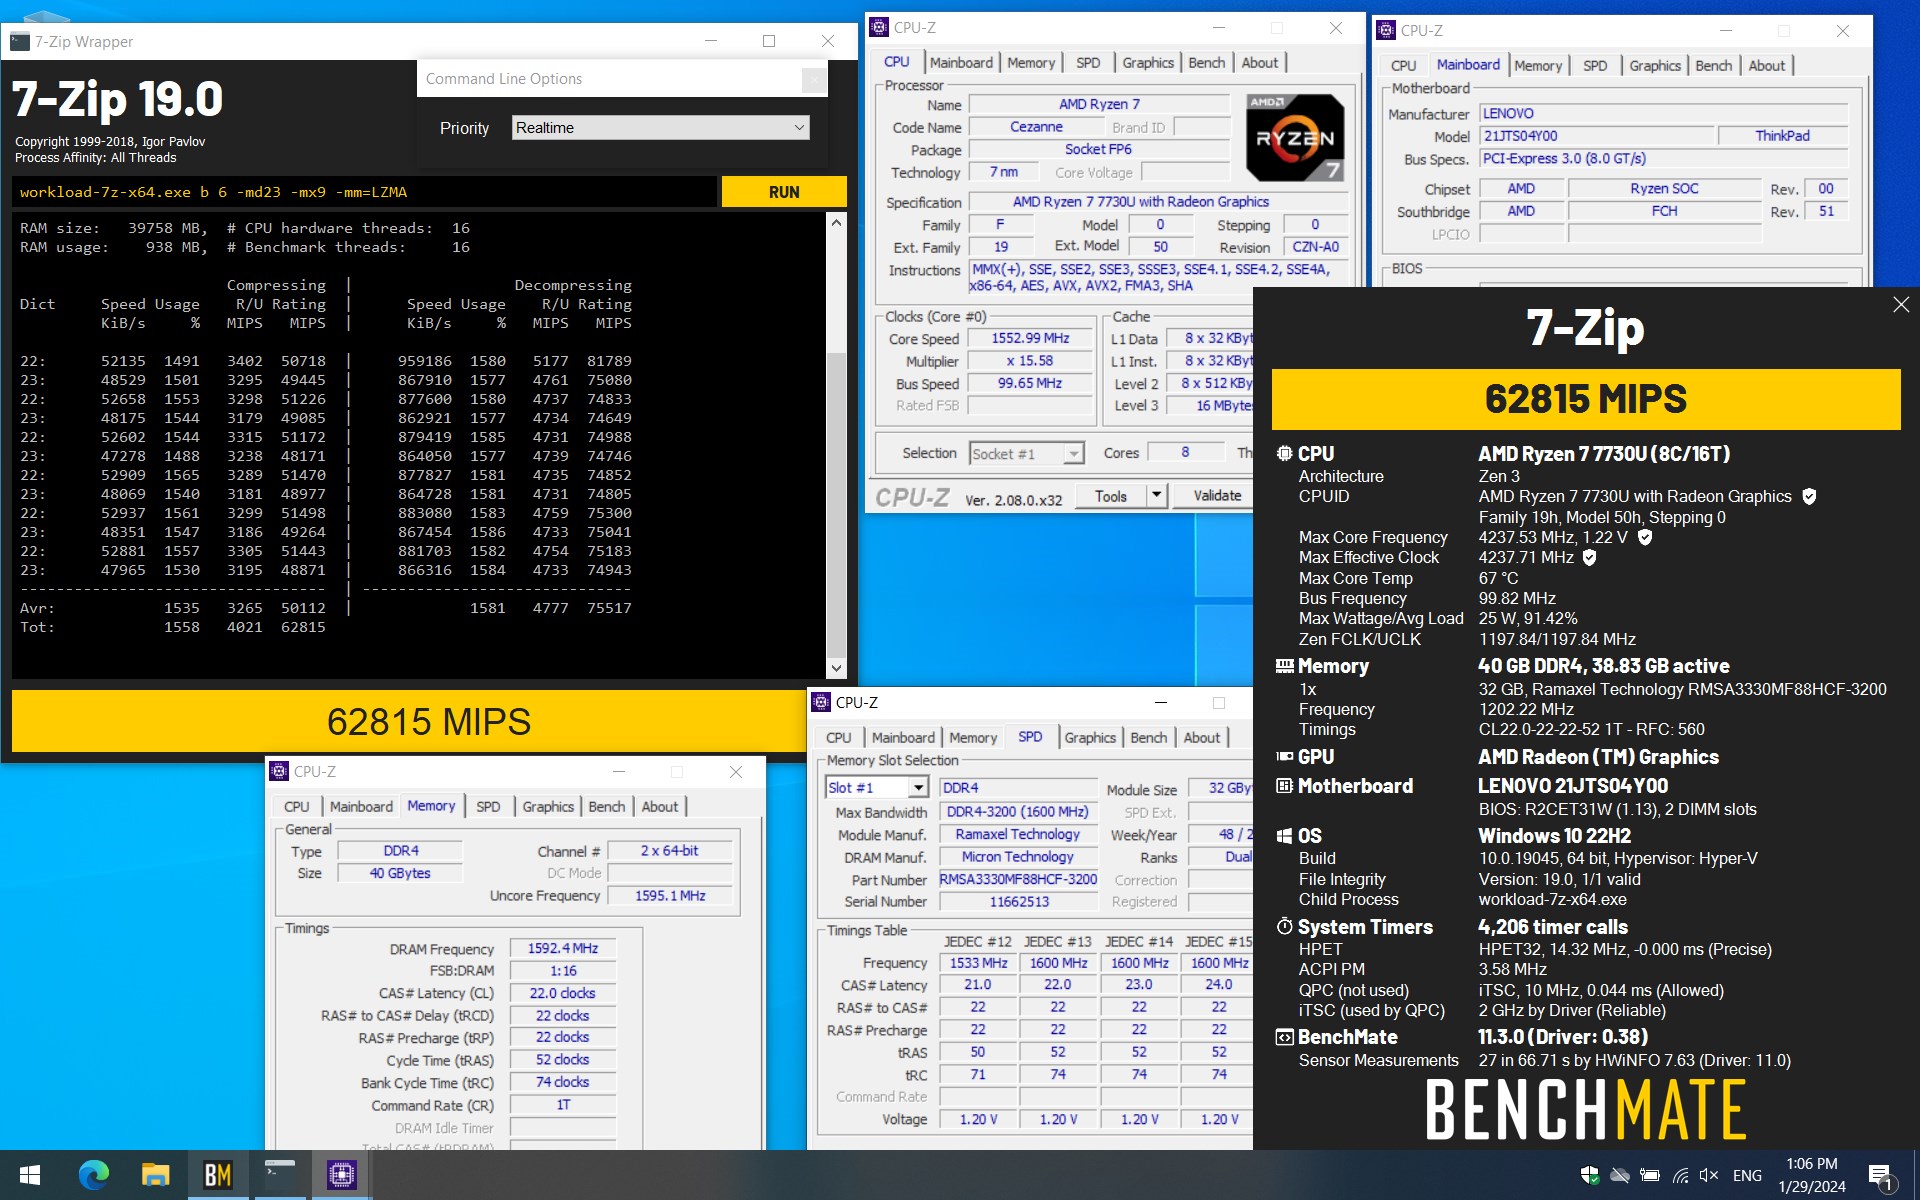
Task: Select CPU tab in the Memory CPU-Z window
Action: (x=296, y=806)
